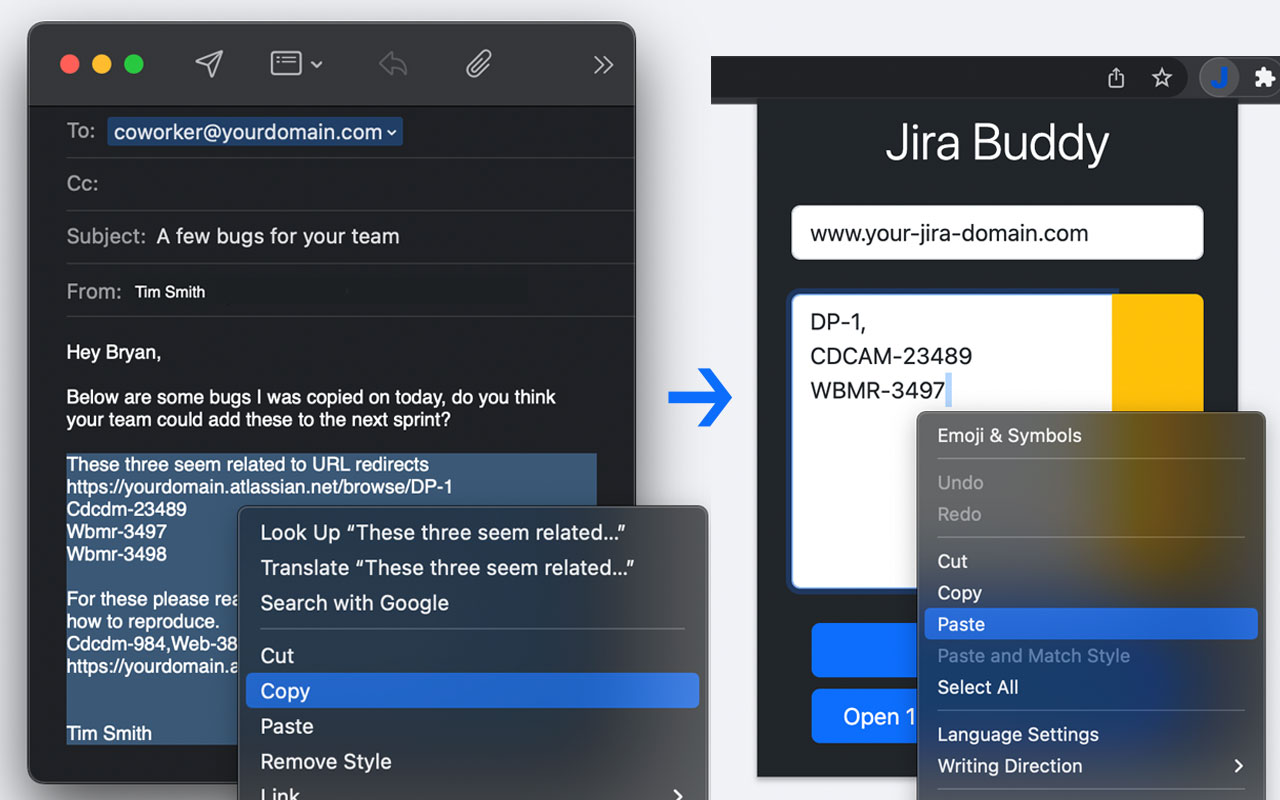Expand the coworker@yourdomain.com recipient dropdown
The image size is (1280, 800).
tap(392, 132)
